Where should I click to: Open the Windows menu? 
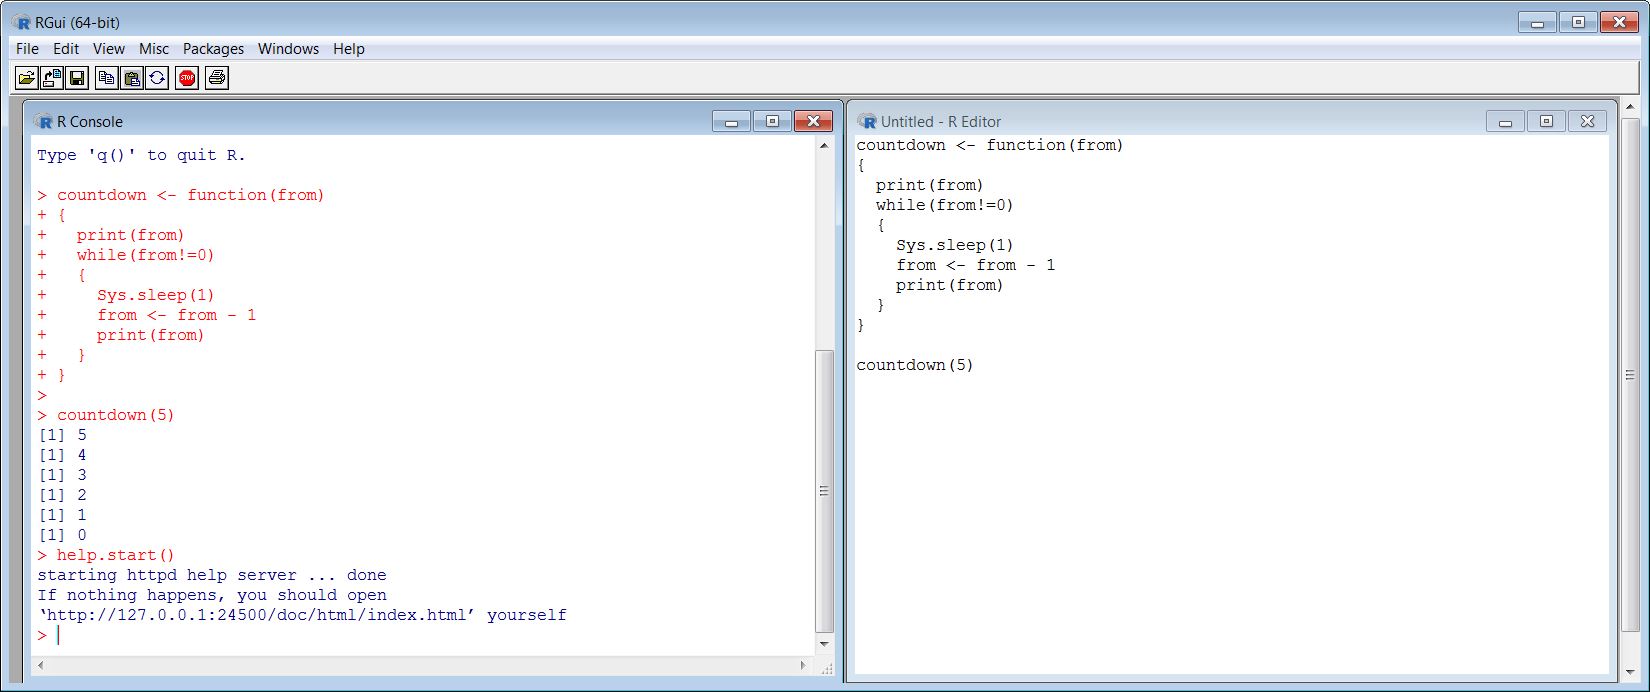click(288, 49)
